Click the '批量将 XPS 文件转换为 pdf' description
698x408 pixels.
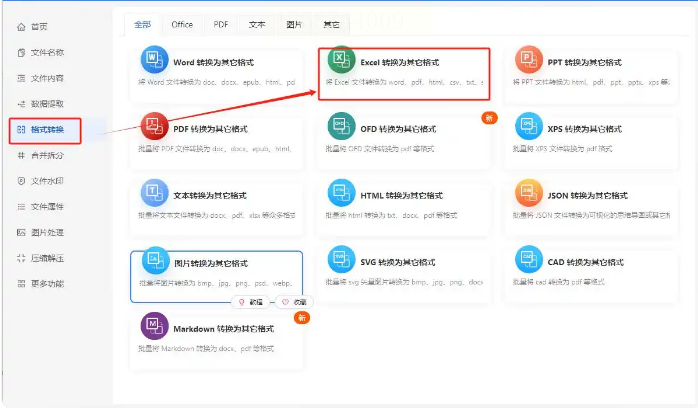coord(562,149)
